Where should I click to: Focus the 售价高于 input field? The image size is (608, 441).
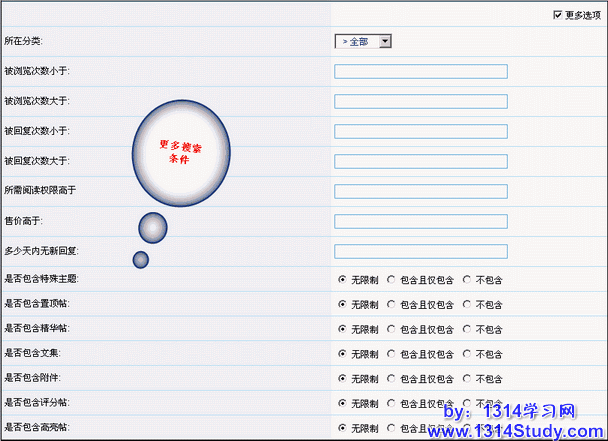(420, 221)
